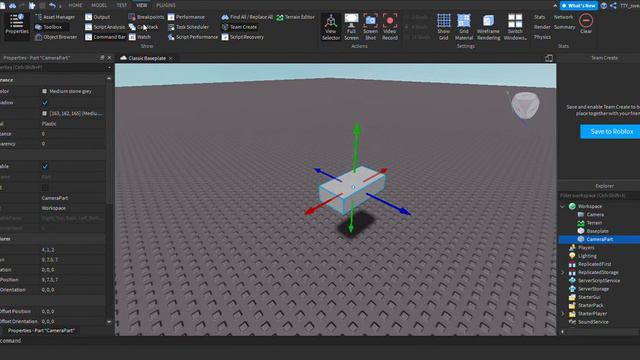Open Task Scheduler
Screen dimensions: 640x360
click(x=188, y=27)
